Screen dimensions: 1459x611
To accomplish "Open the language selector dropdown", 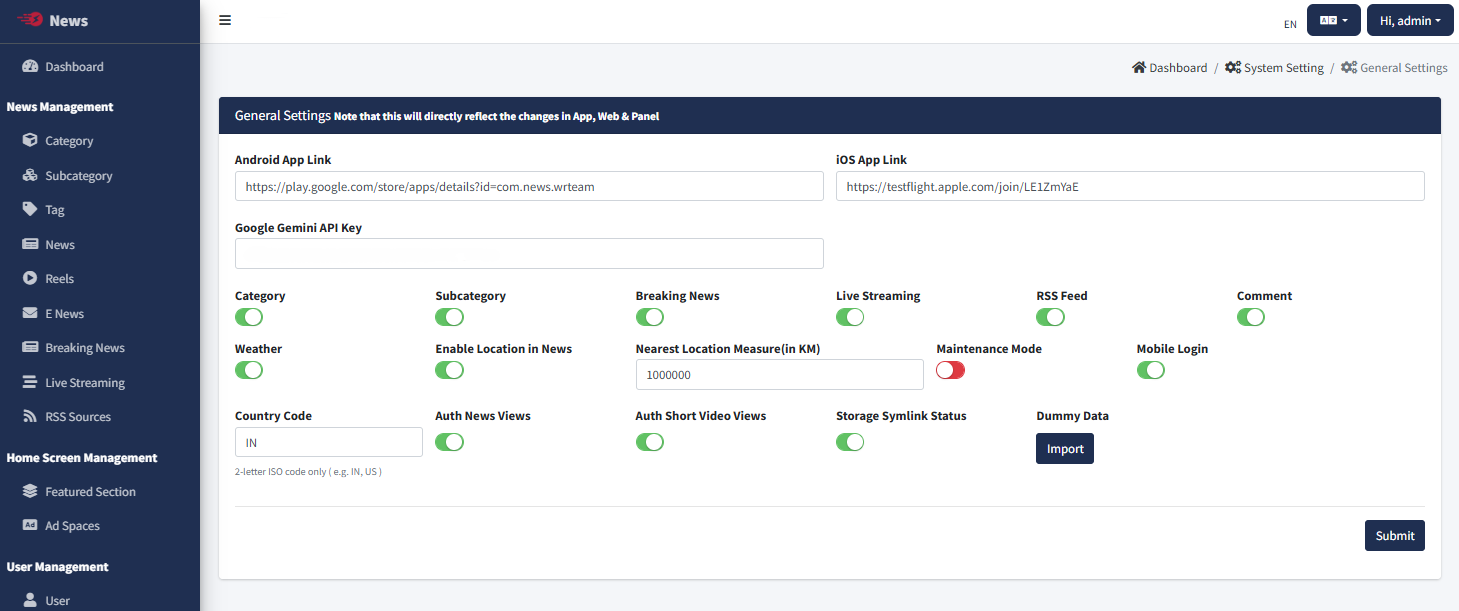I will tap(1334, 20).
